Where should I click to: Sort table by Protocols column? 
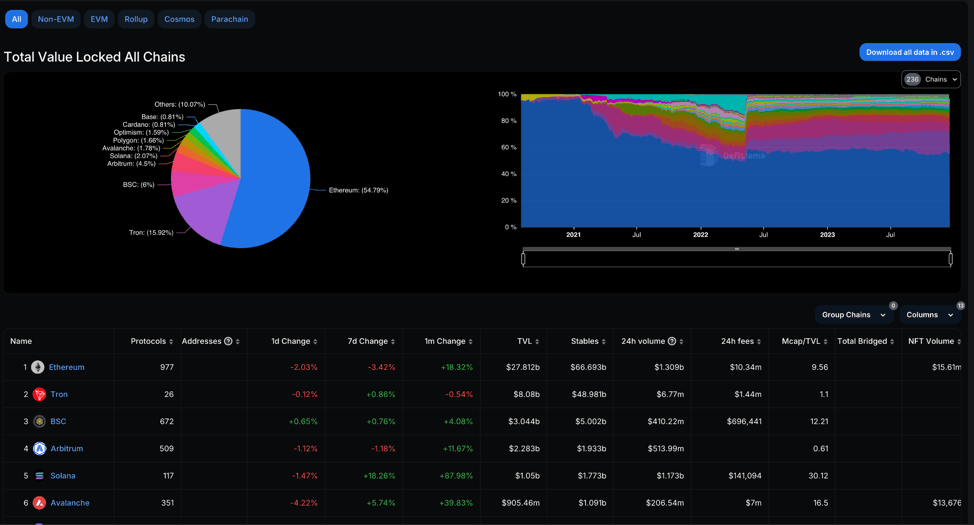click(151, 341)
